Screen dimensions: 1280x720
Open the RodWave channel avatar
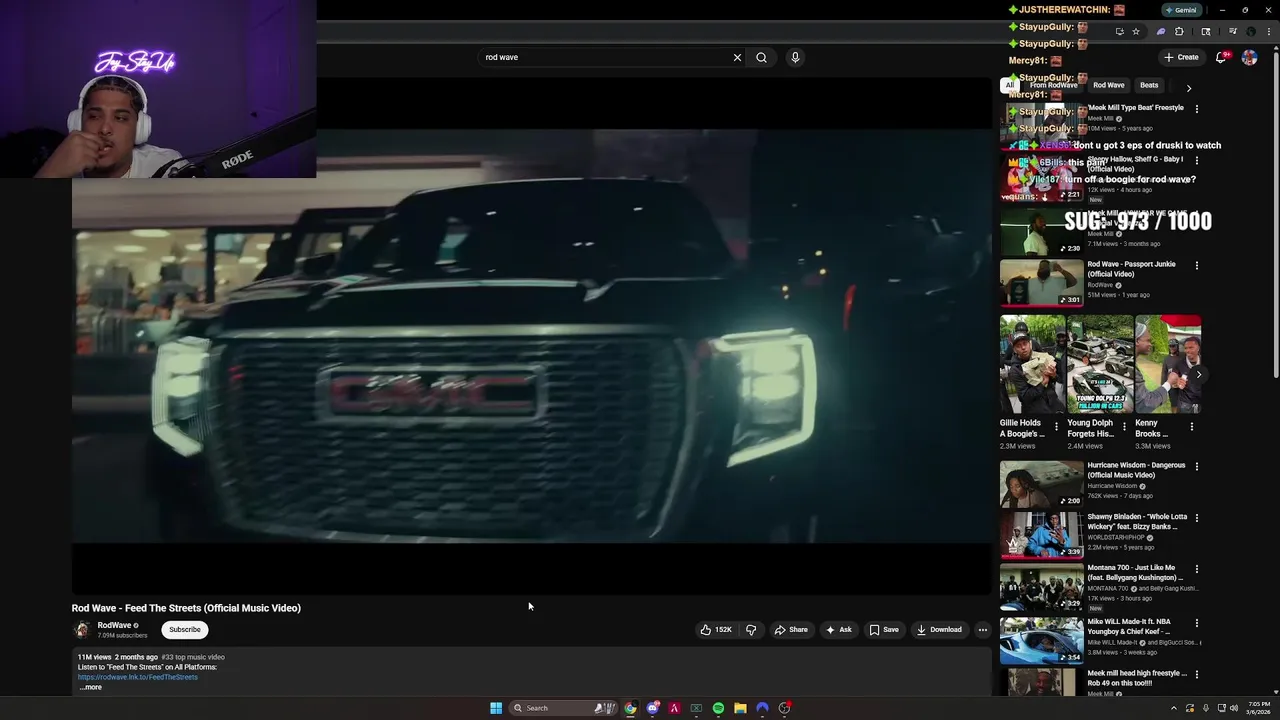coord(82,630)
